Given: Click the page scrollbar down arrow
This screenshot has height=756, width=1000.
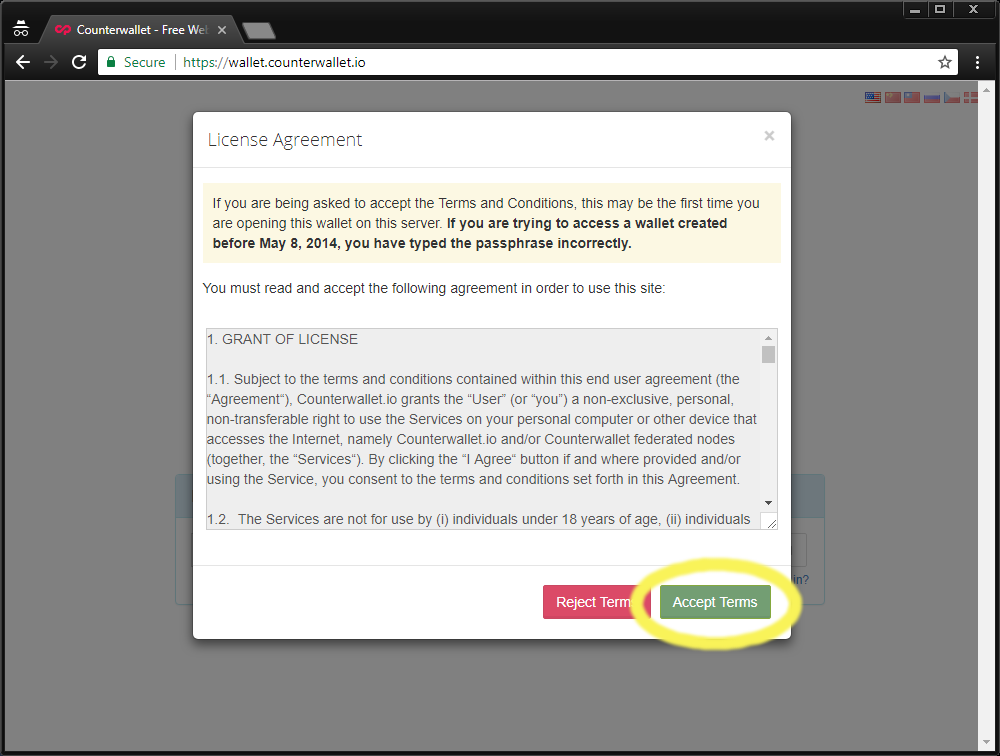Looking at the screenshot, I should coord(987,743).
